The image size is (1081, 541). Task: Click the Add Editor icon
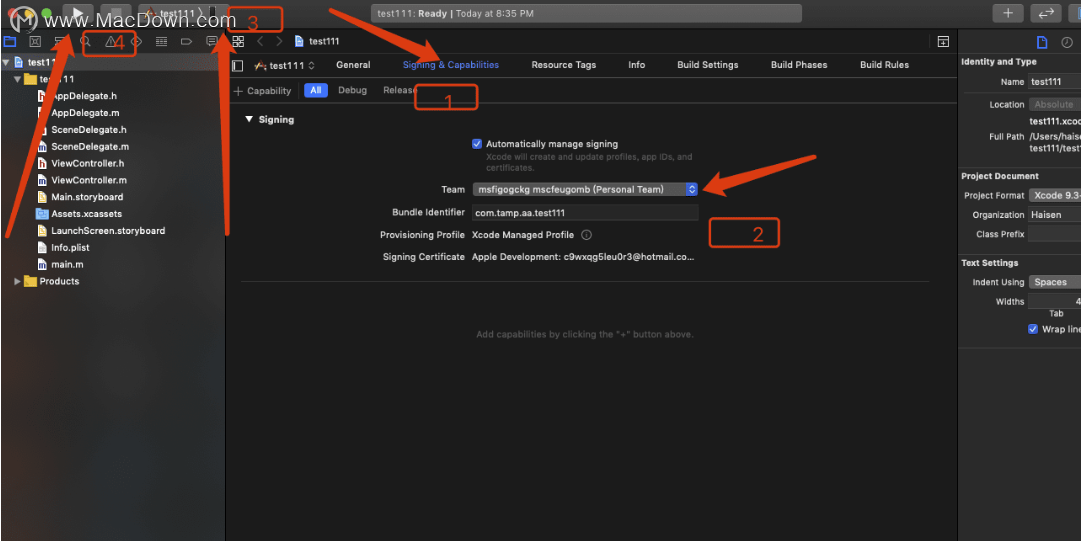(x=943, y=41)
